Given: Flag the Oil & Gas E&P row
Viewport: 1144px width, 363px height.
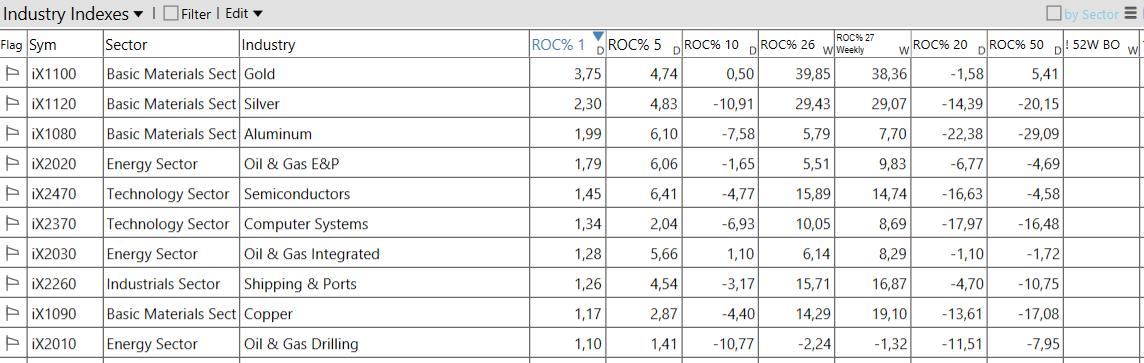Looking at the screenshot, I should coord(12,163).
